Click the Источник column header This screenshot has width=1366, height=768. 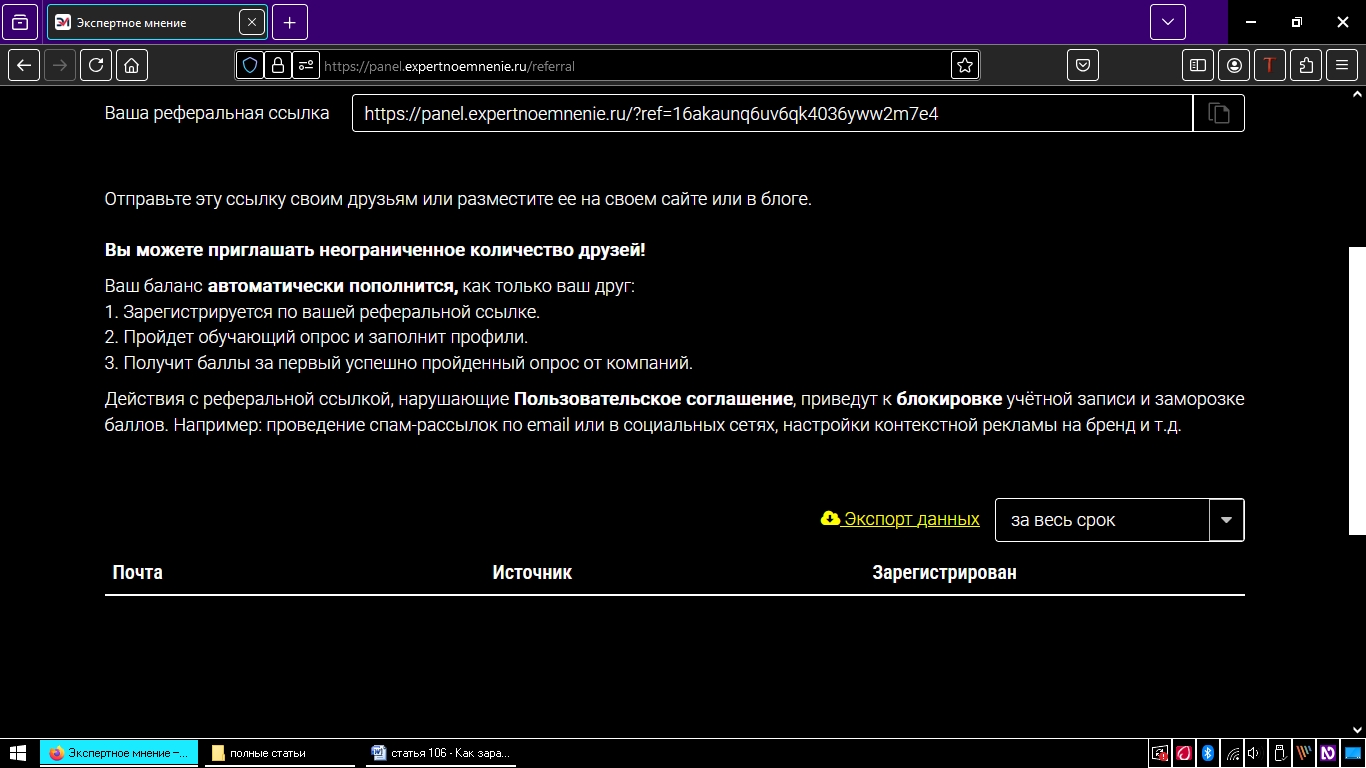[532, 572]
